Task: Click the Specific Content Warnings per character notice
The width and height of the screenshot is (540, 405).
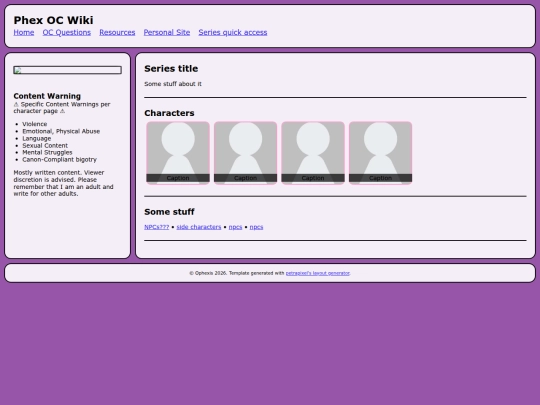Action: 62,107
